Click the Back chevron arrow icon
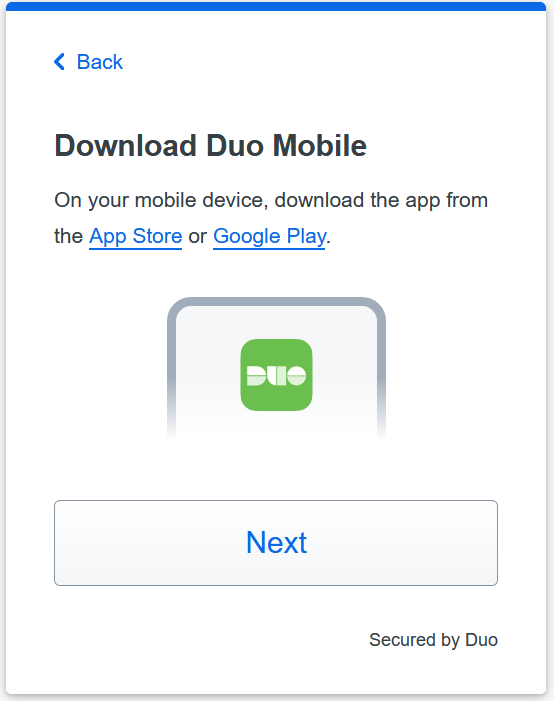554x701 pixels. pyautogui.click(x=59, y=62)
